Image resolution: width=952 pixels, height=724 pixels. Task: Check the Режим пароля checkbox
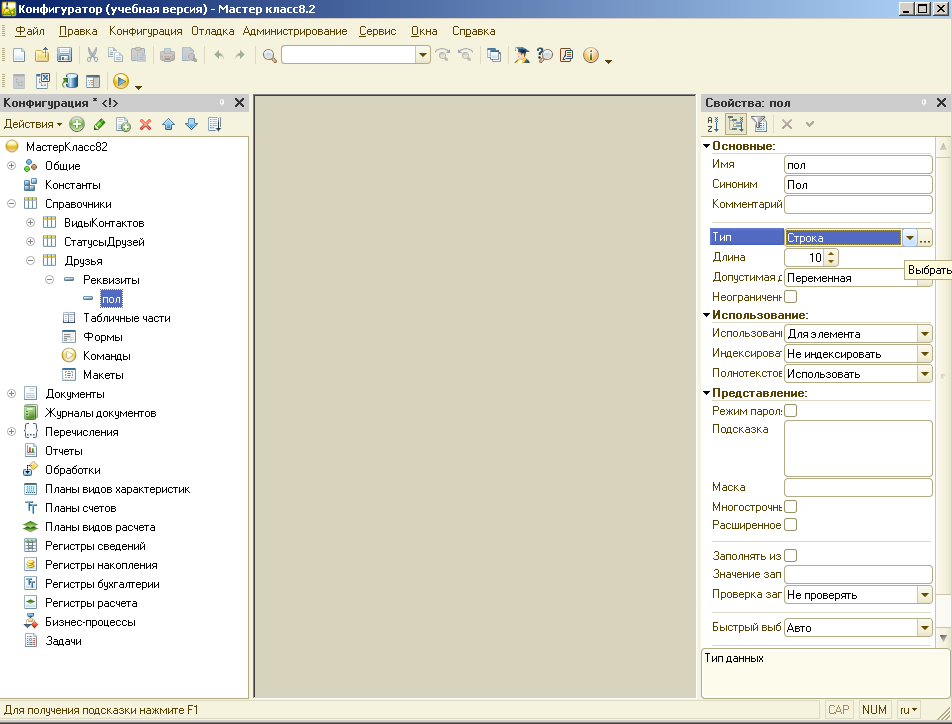[x=791, y=411]
